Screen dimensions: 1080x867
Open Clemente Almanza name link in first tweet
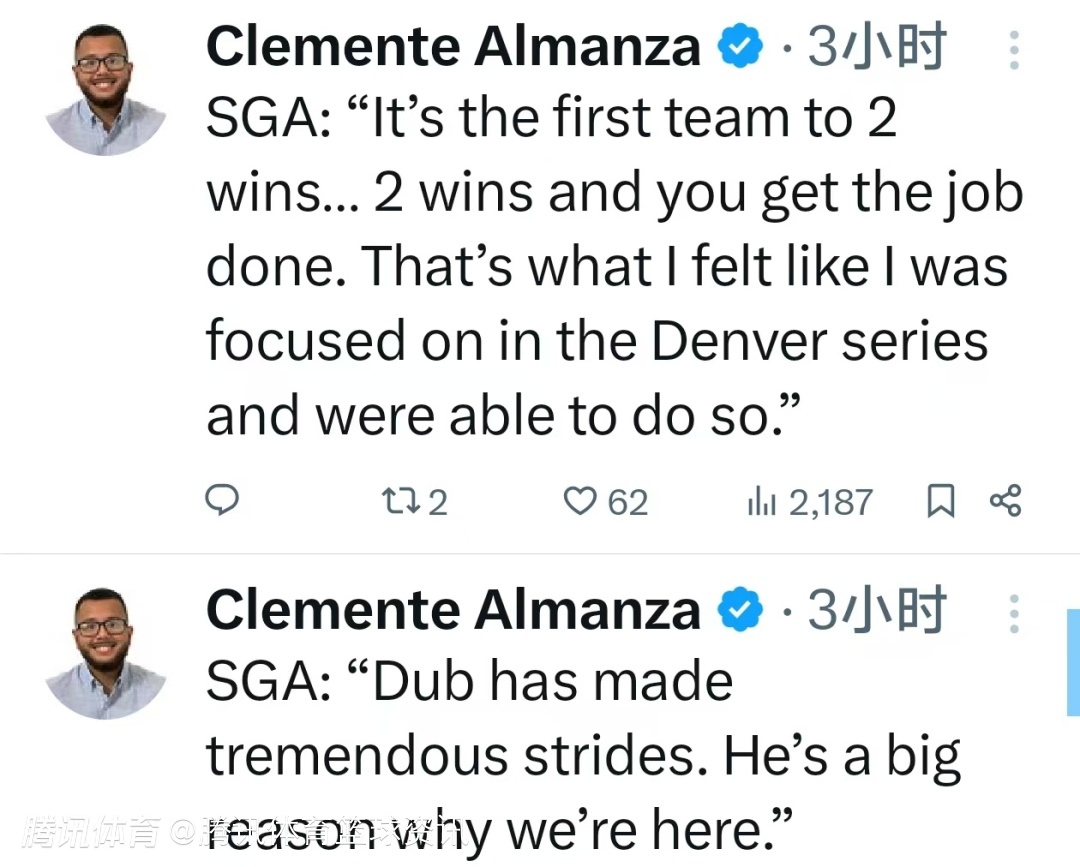(x=453, y=48)
